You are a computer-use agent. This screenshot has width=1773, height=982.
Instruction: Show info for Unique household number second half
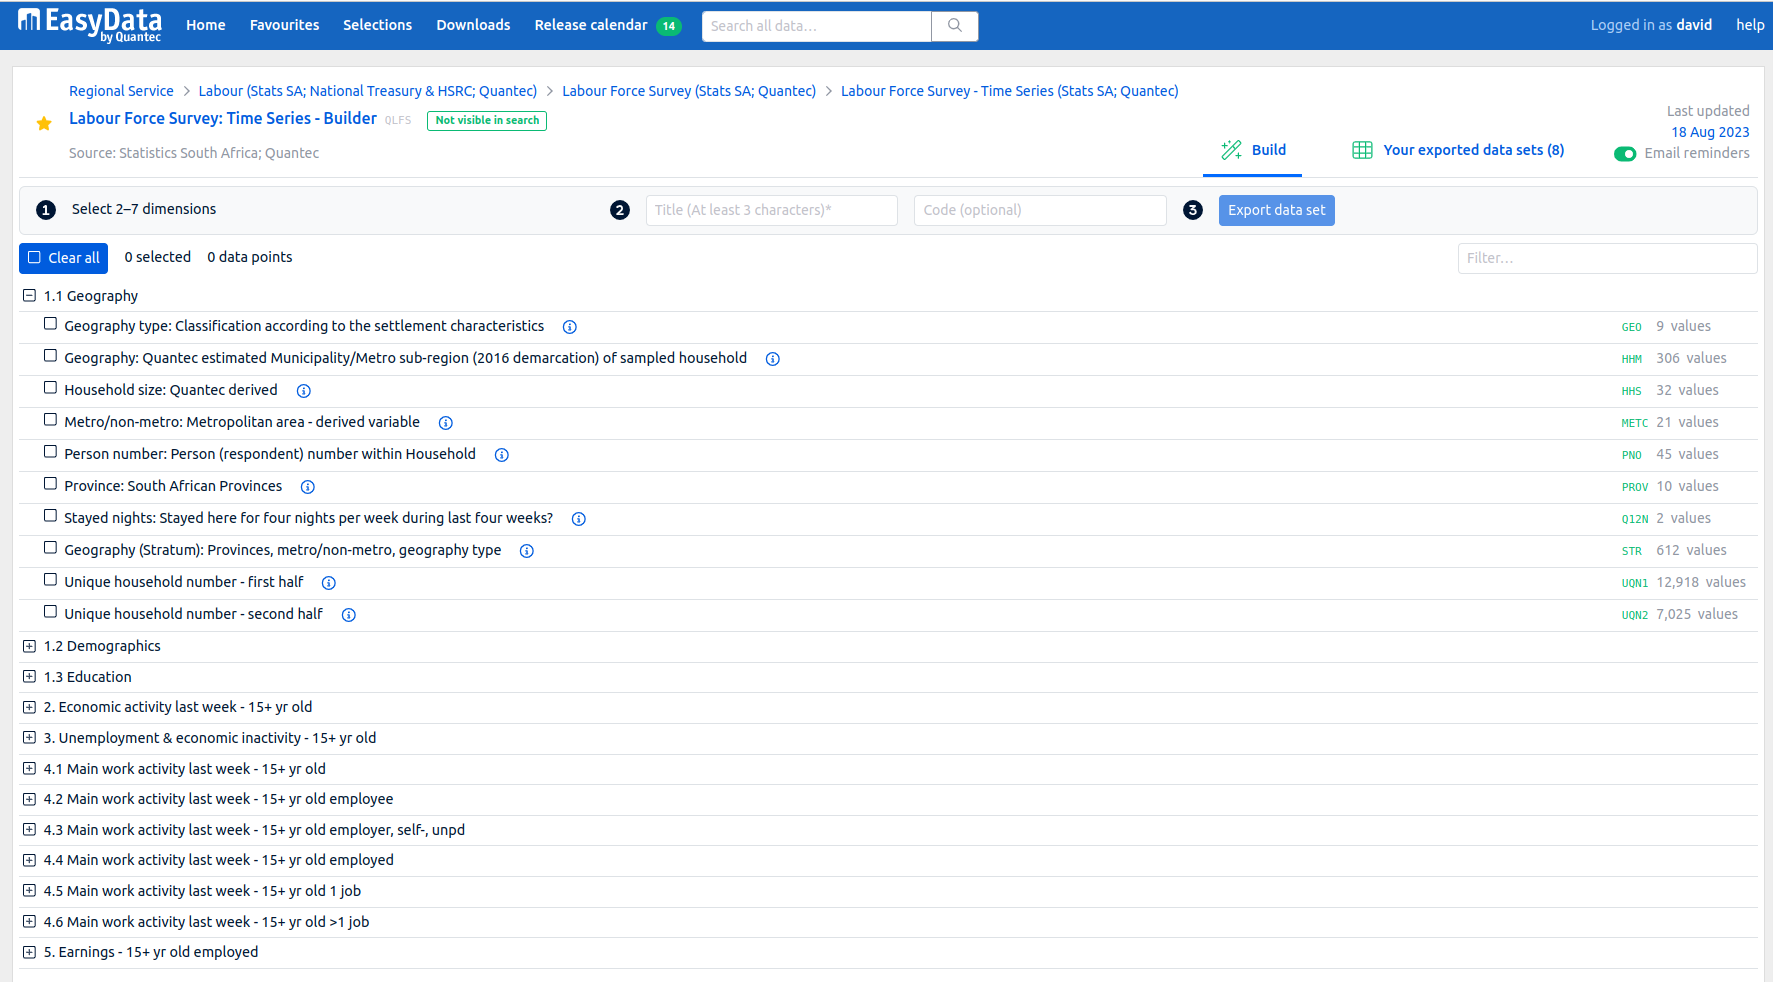pos(349,615)
